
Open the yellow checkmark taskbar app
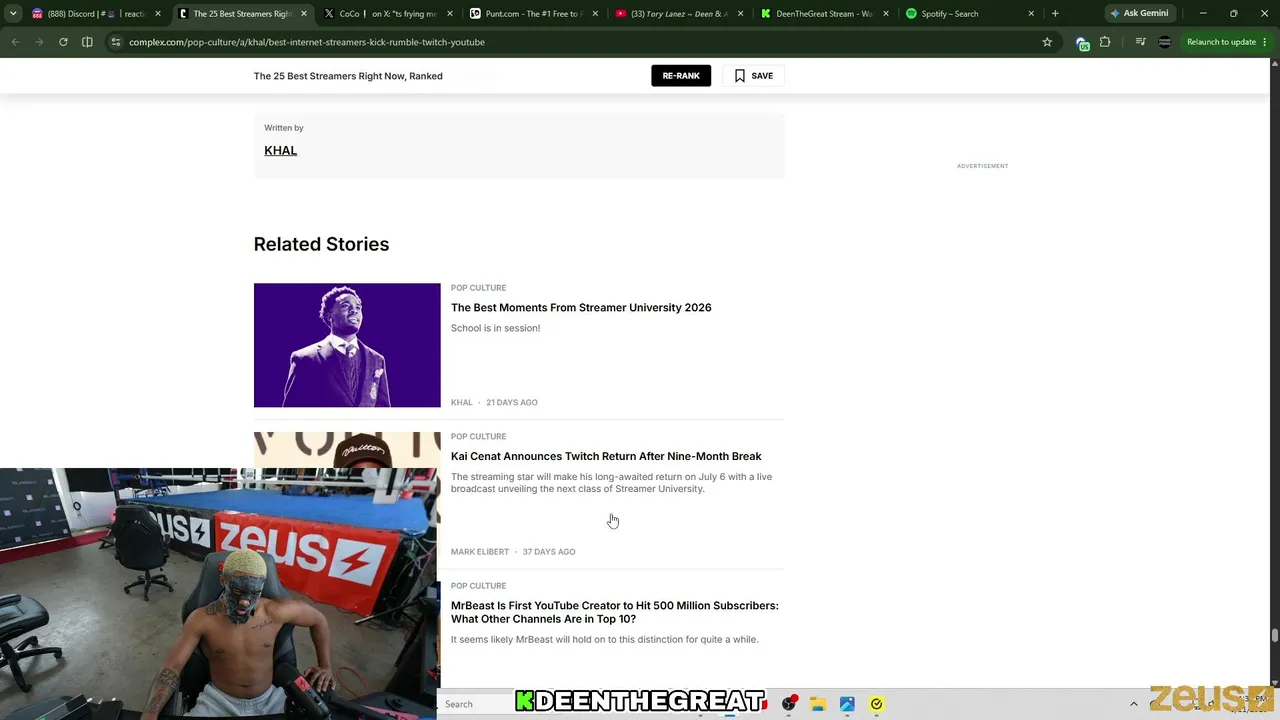(x=876, y=704)
